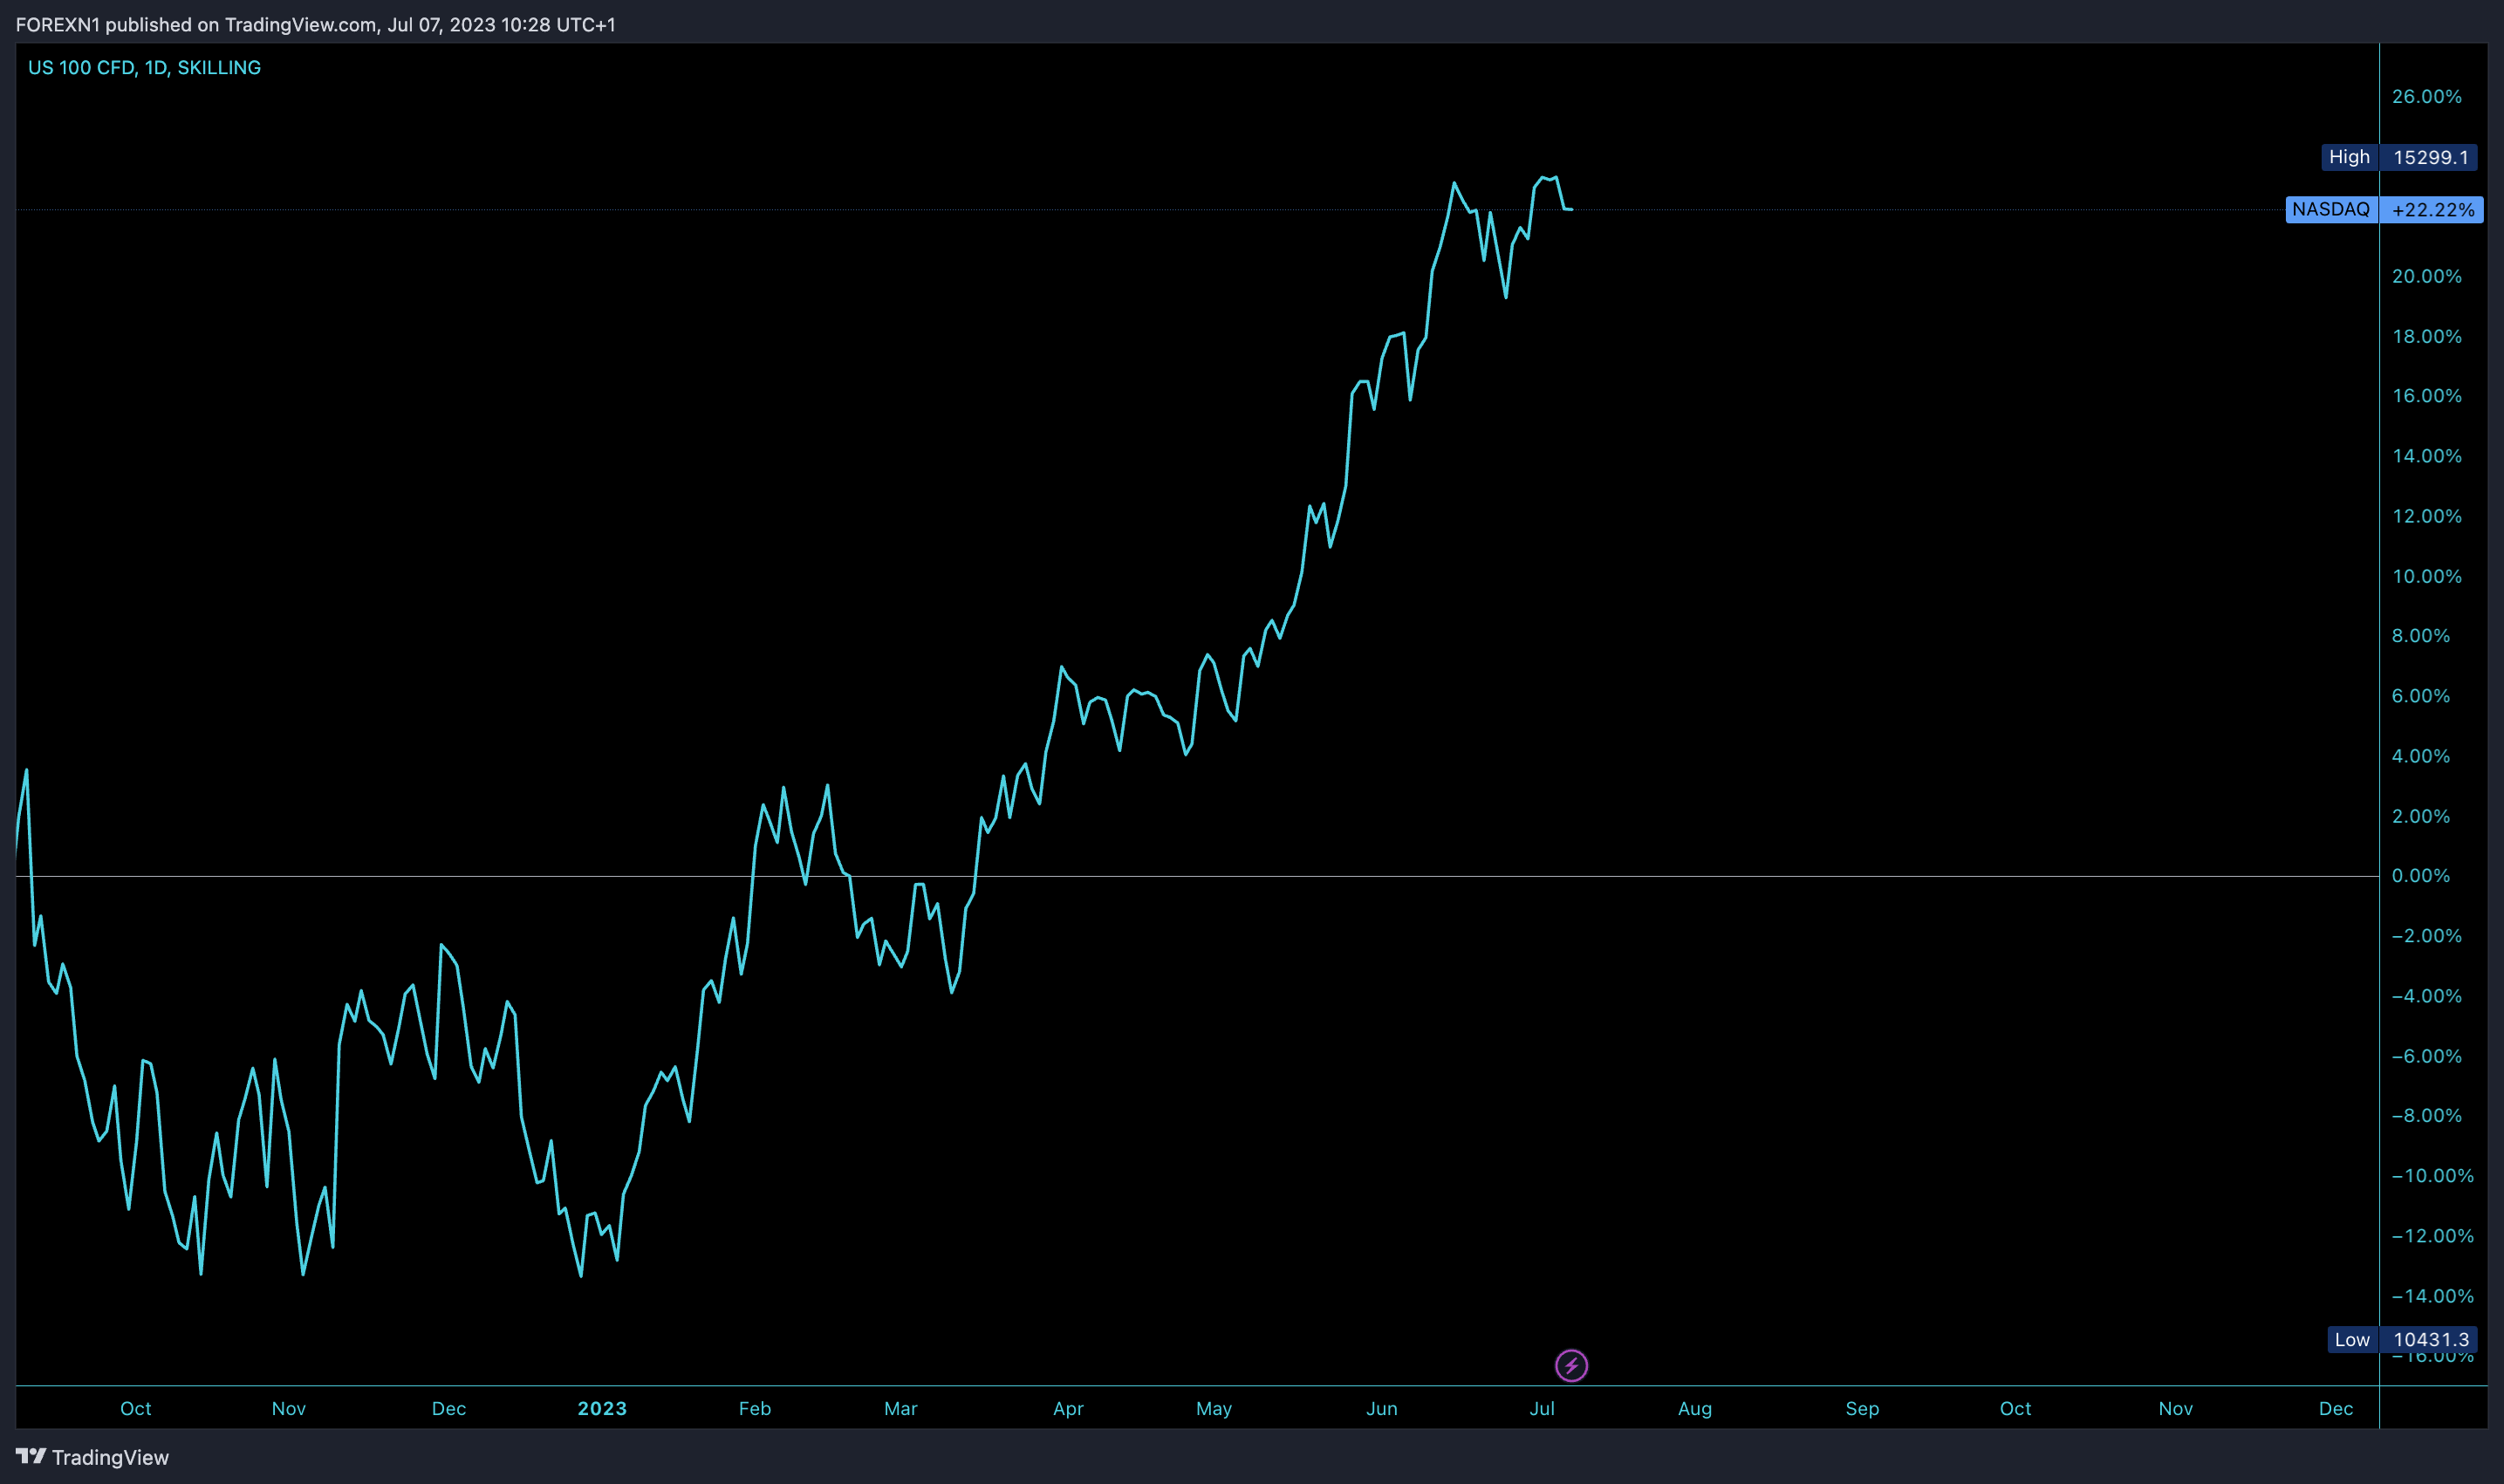Click the NASDAQ +22.22% price tag
This screenshot has height=1484, width=2504.
click(2384, 209)
